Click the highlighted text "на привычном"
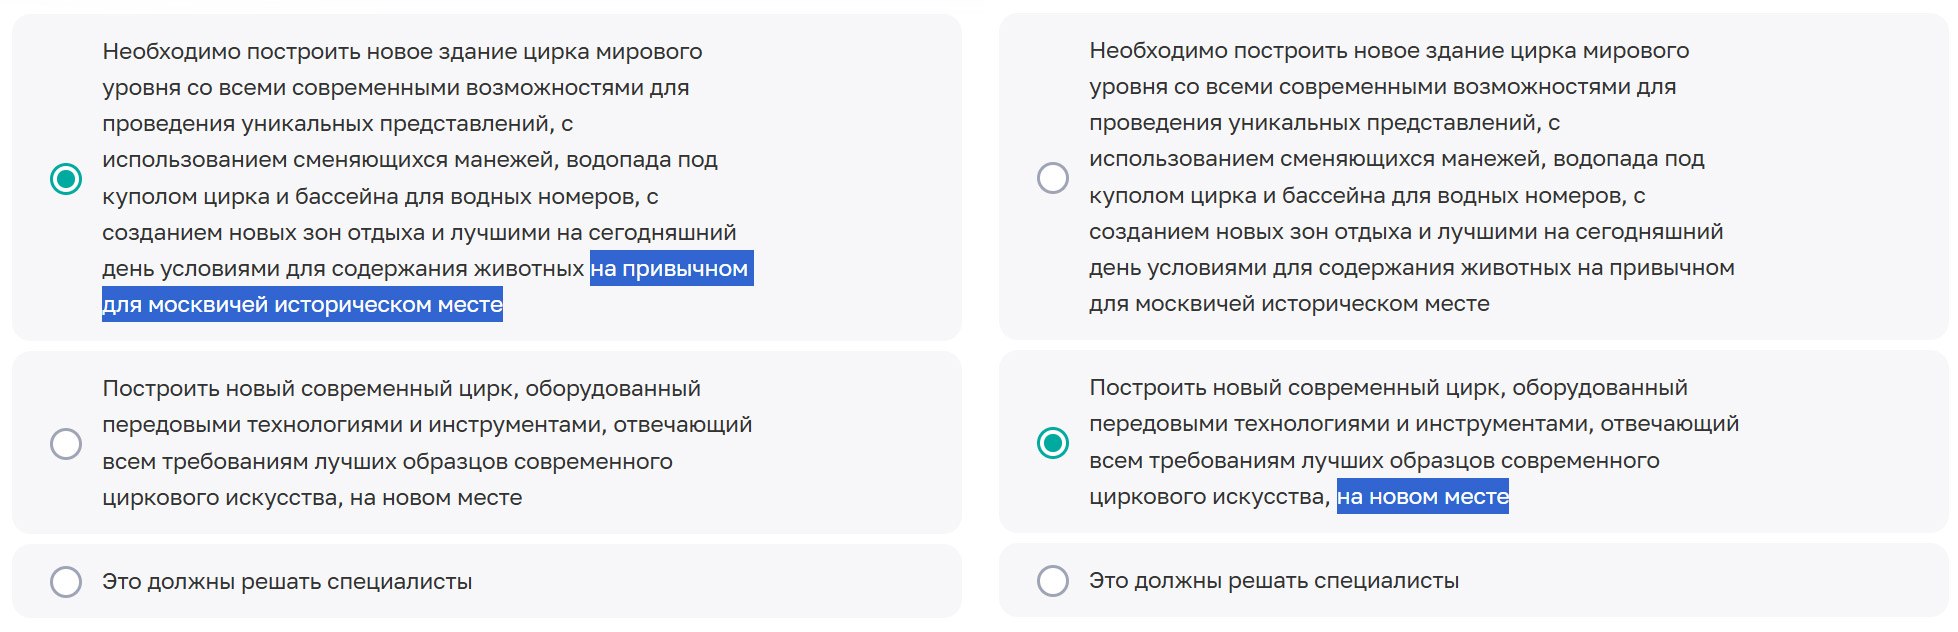The image size is (1958, 632). click(x=670, y=268)
